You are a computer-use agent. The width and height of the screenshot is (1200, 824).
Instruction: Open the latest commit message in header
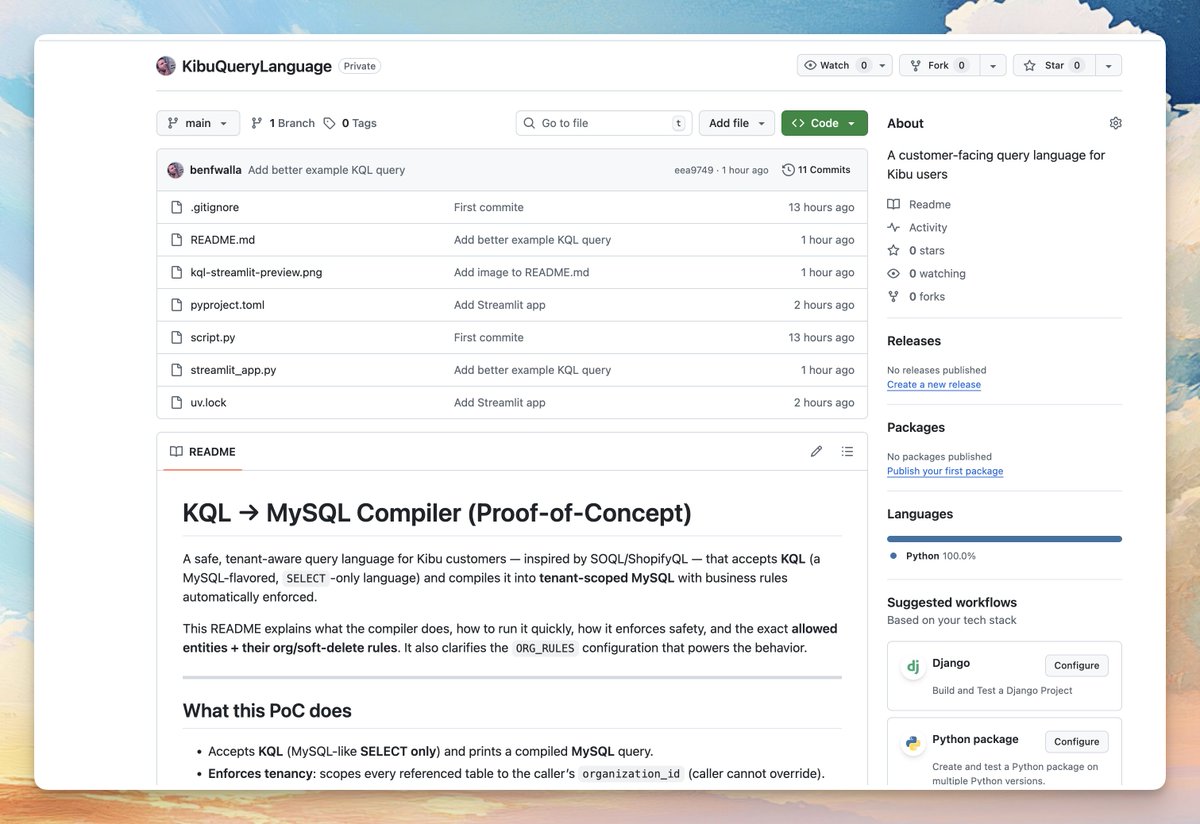[327, 170]
